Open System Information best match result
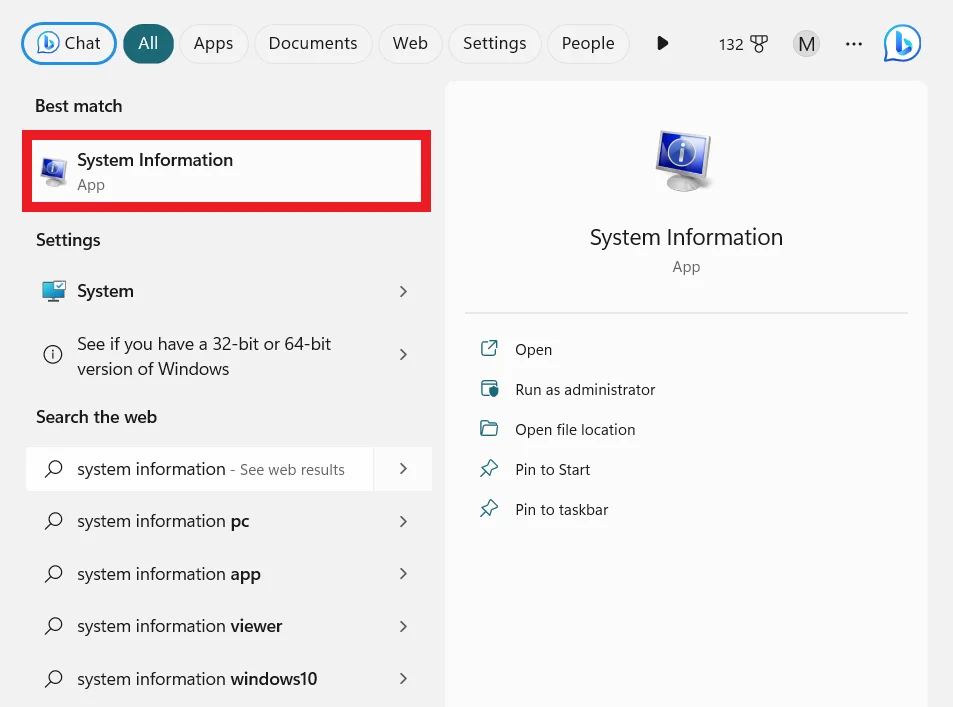The image size is (953, 707). (x=226, y=171)
